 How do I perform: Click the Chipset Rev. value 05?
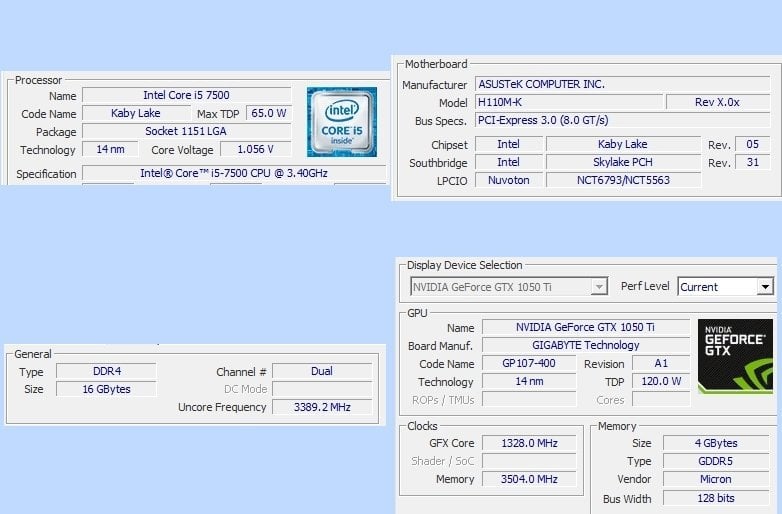[x=753, y=144]
